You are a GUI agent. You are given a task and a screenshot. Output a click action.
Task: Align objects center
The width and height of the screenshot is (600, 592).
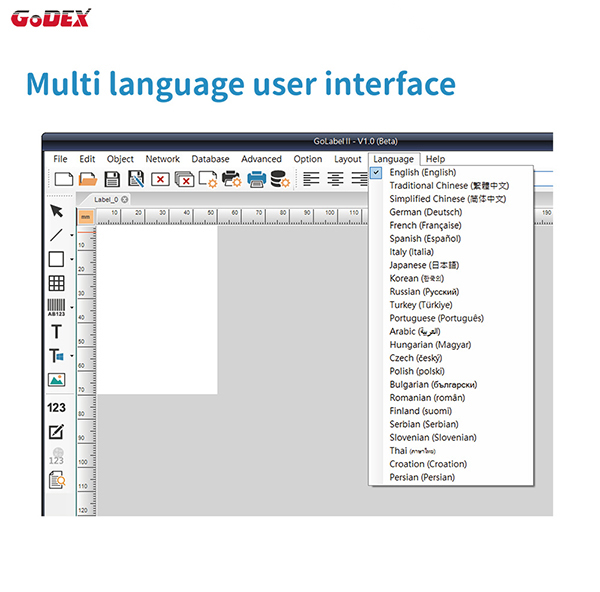pos(335,179)
